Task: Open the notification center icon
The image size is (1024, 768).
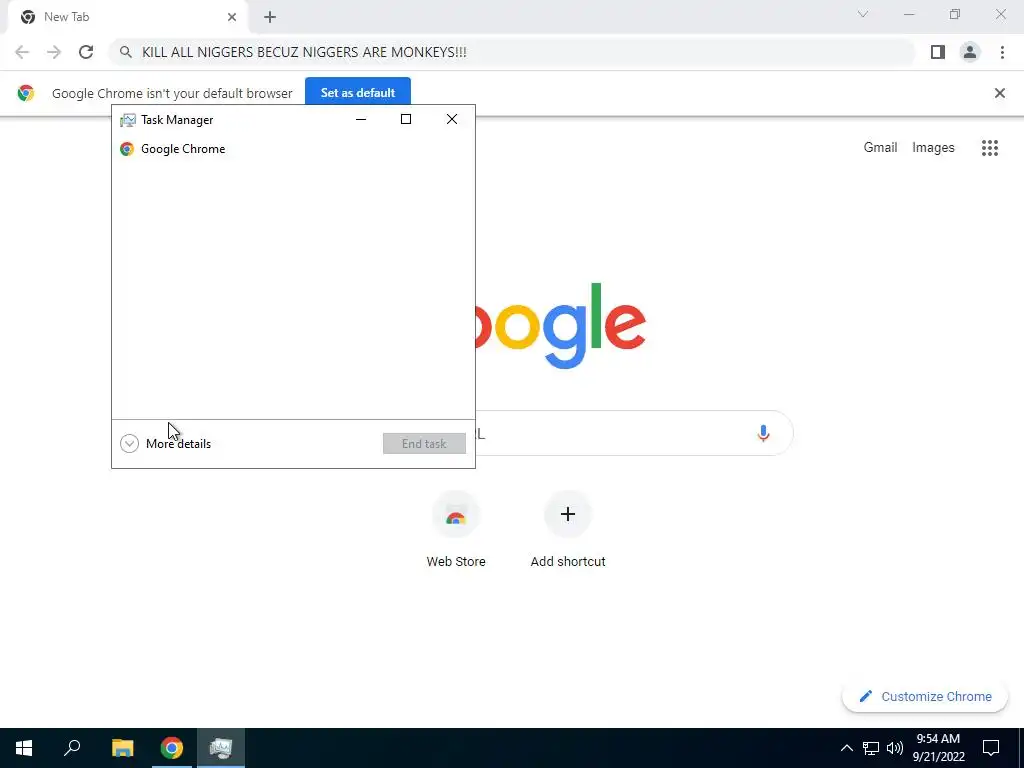Action: pos(991,748)
